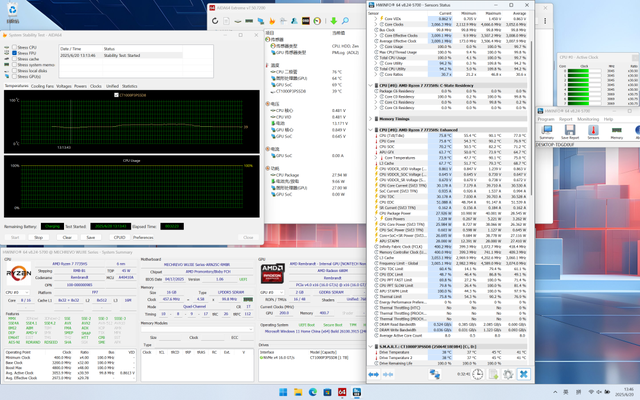Click the Clear button in stability test
This screenshot has height=400, width=640.
tap(67, 237)
